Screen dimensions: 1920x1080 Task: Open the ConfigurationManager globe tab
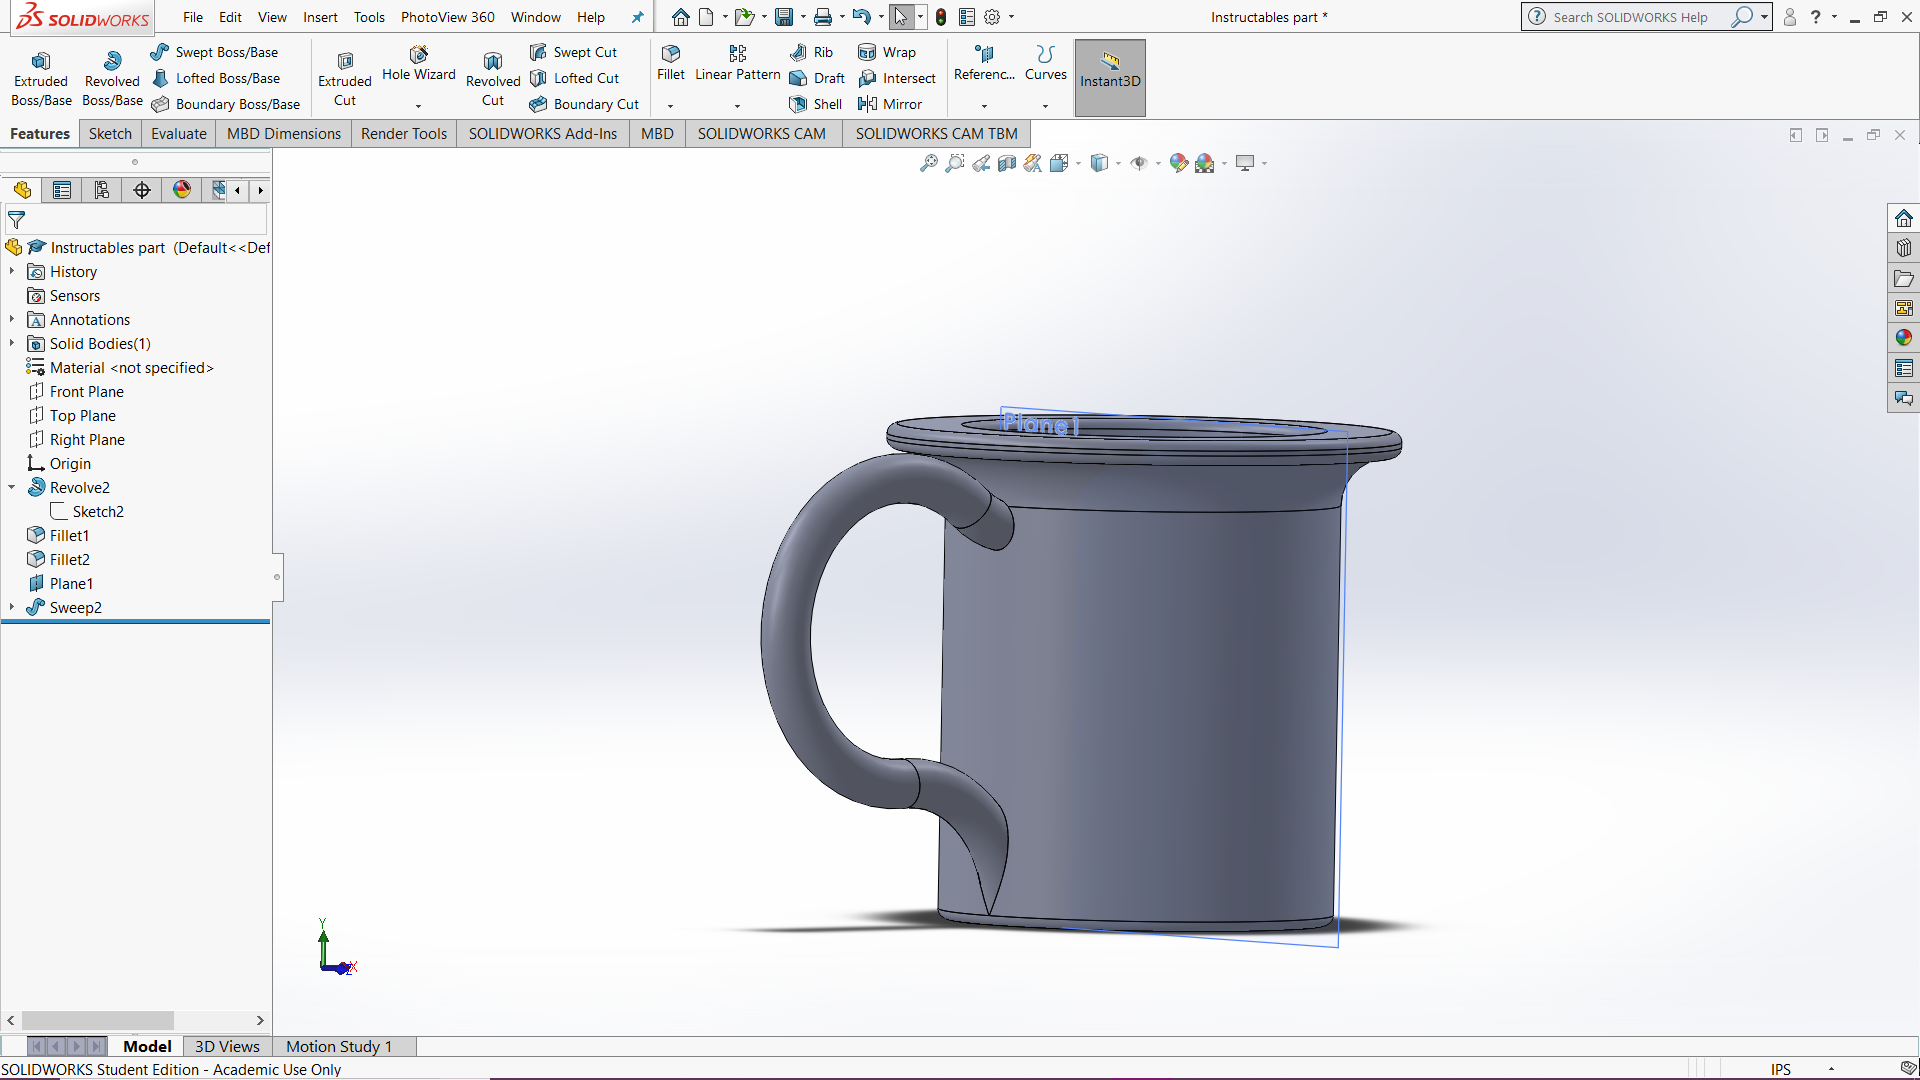coord(181,190)
